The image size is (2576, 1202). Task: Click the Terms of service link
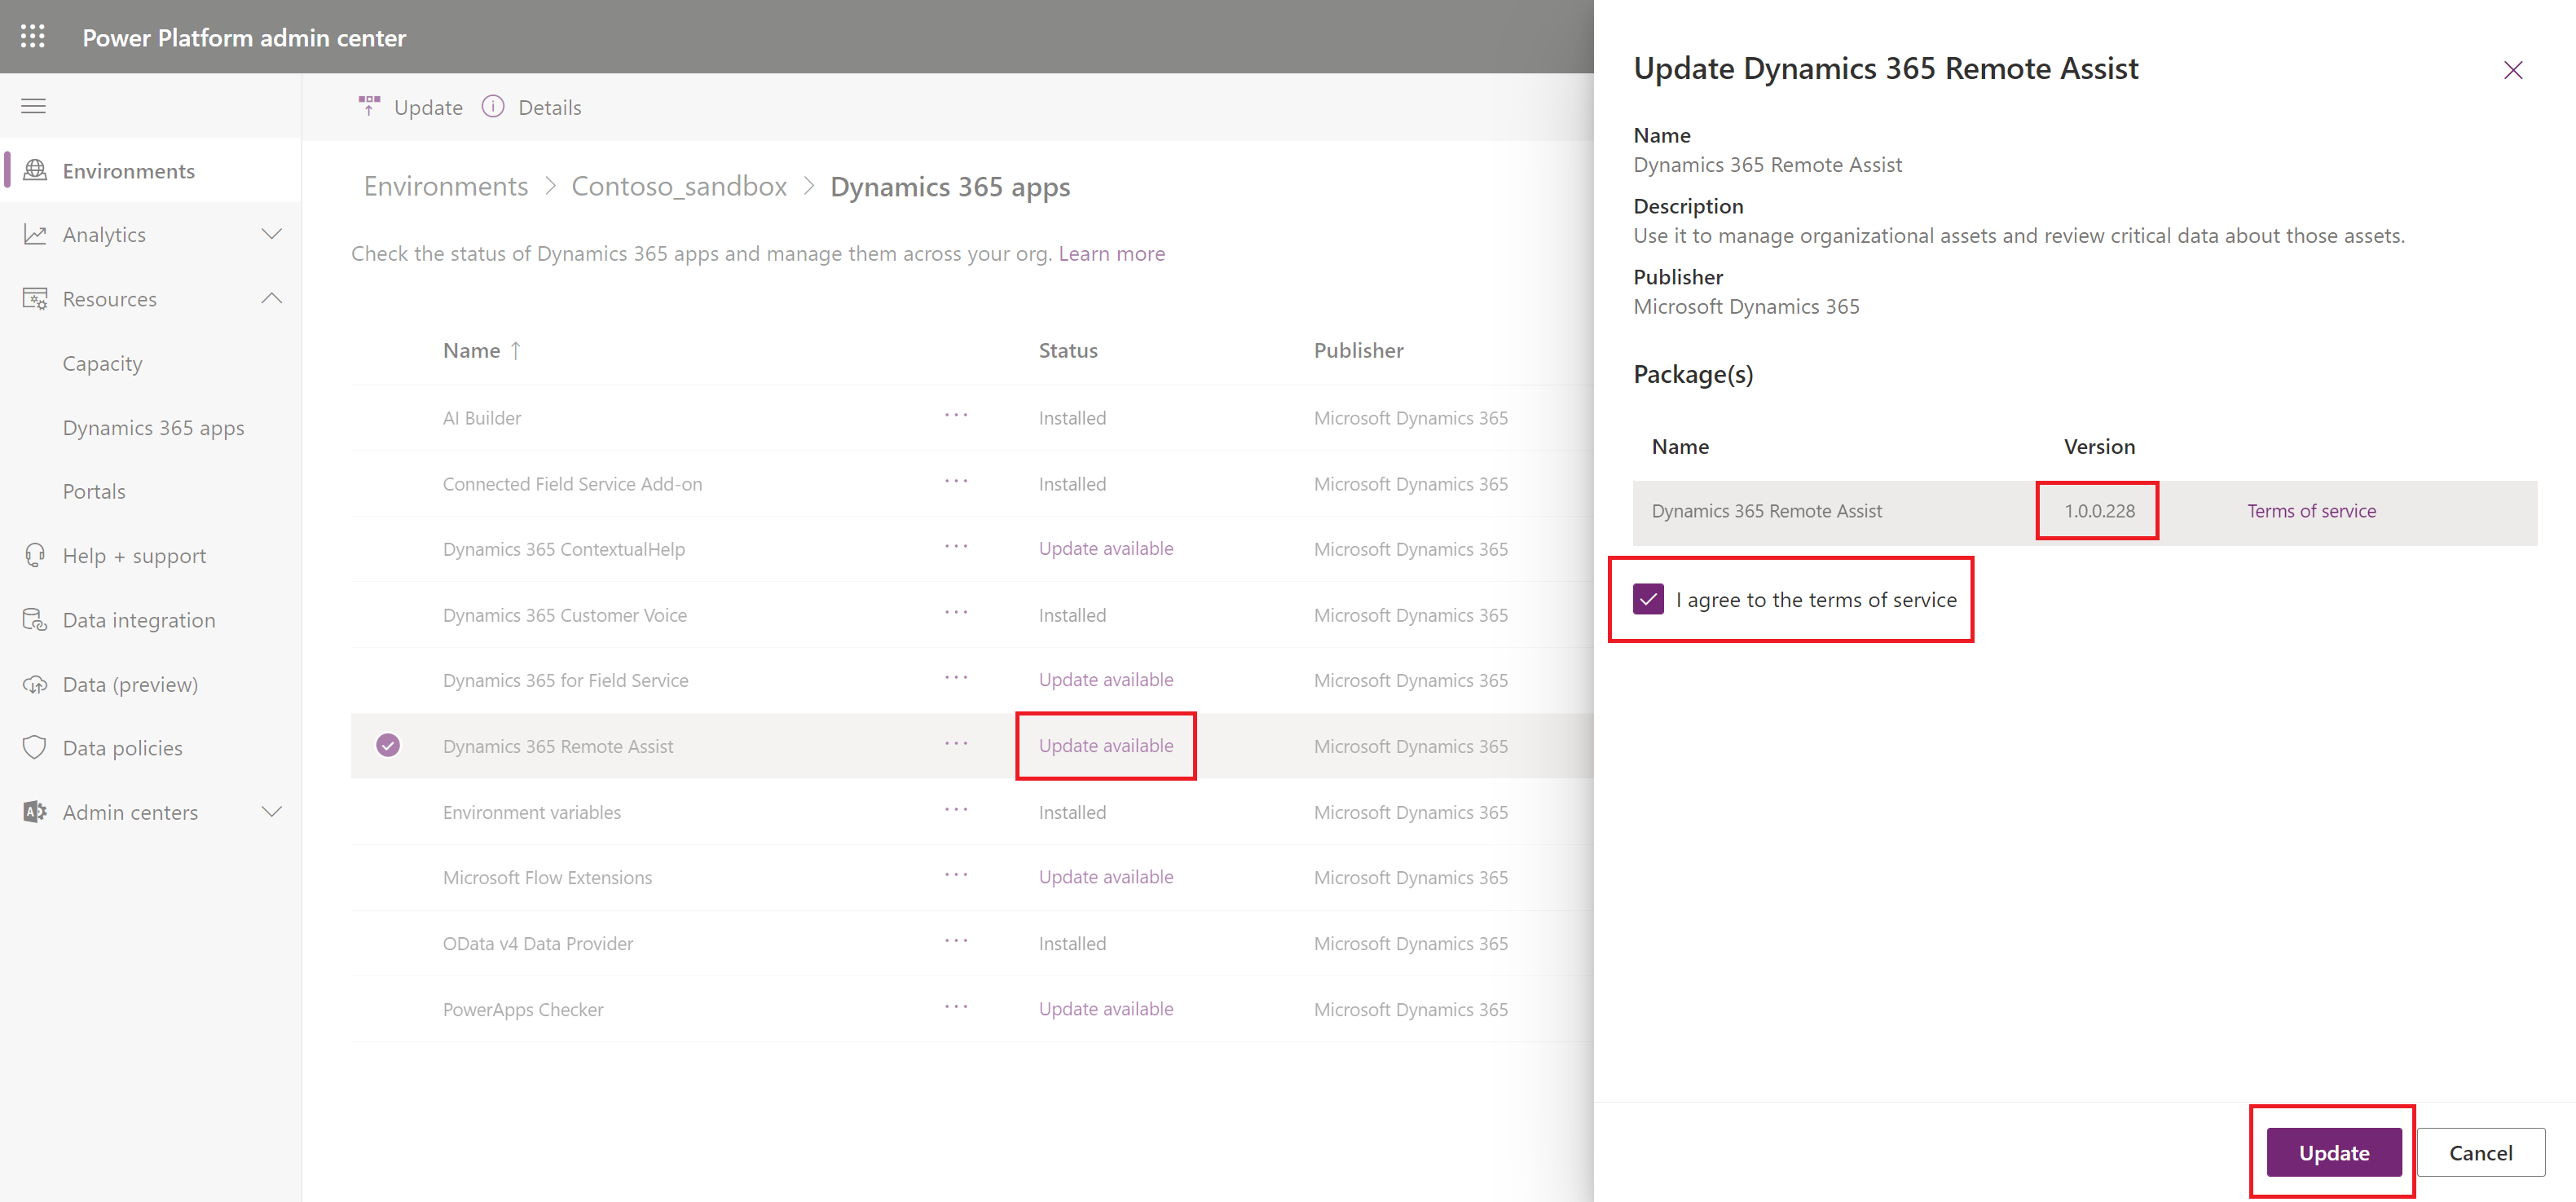click(x=2311, y=511)
